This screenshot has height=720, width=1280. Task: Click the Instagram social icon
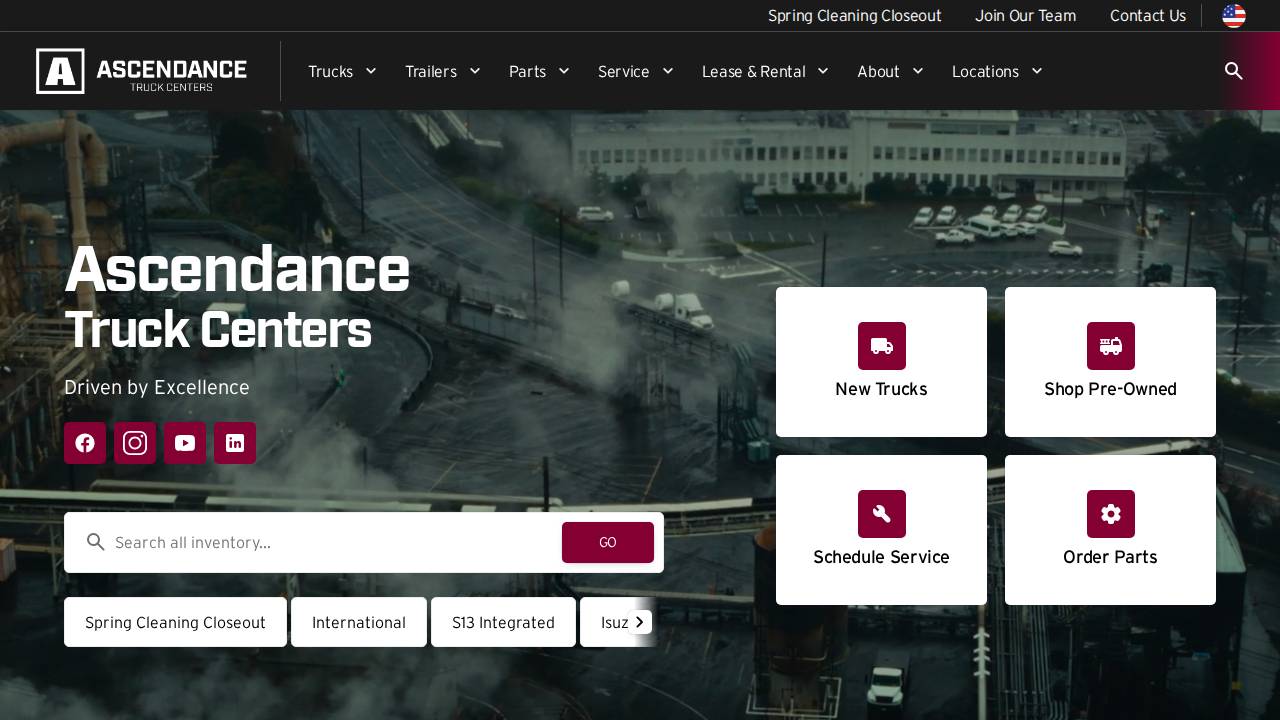135,443
